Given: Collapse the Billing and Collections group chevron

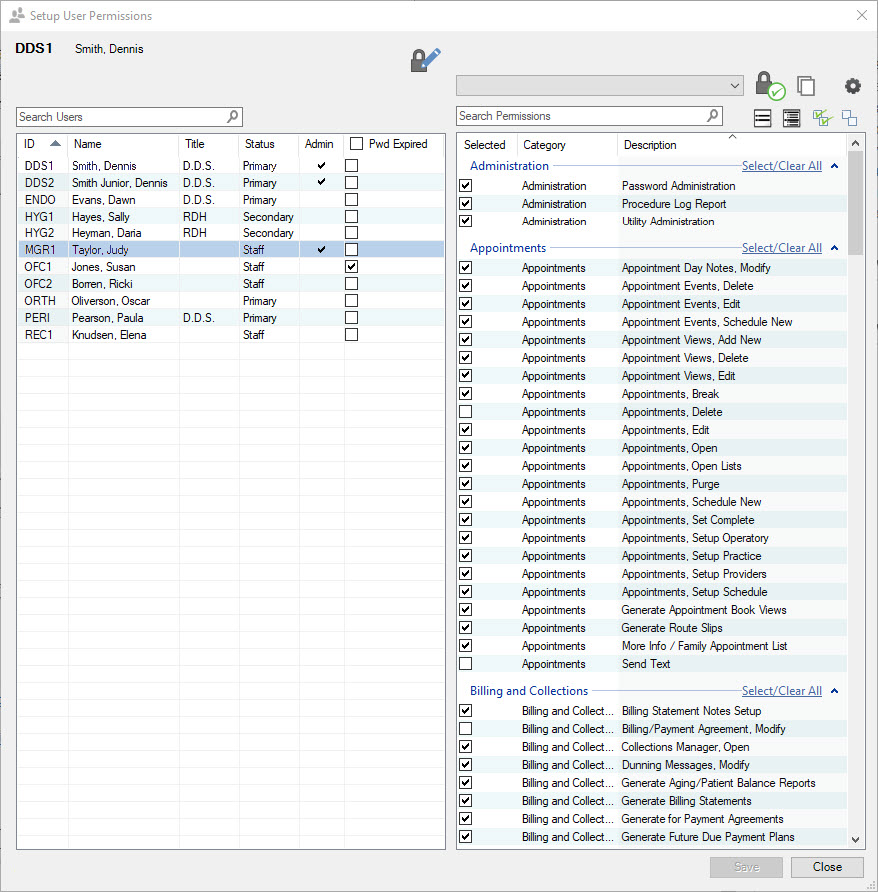Looking at the screenshot, I should (835, 691).
